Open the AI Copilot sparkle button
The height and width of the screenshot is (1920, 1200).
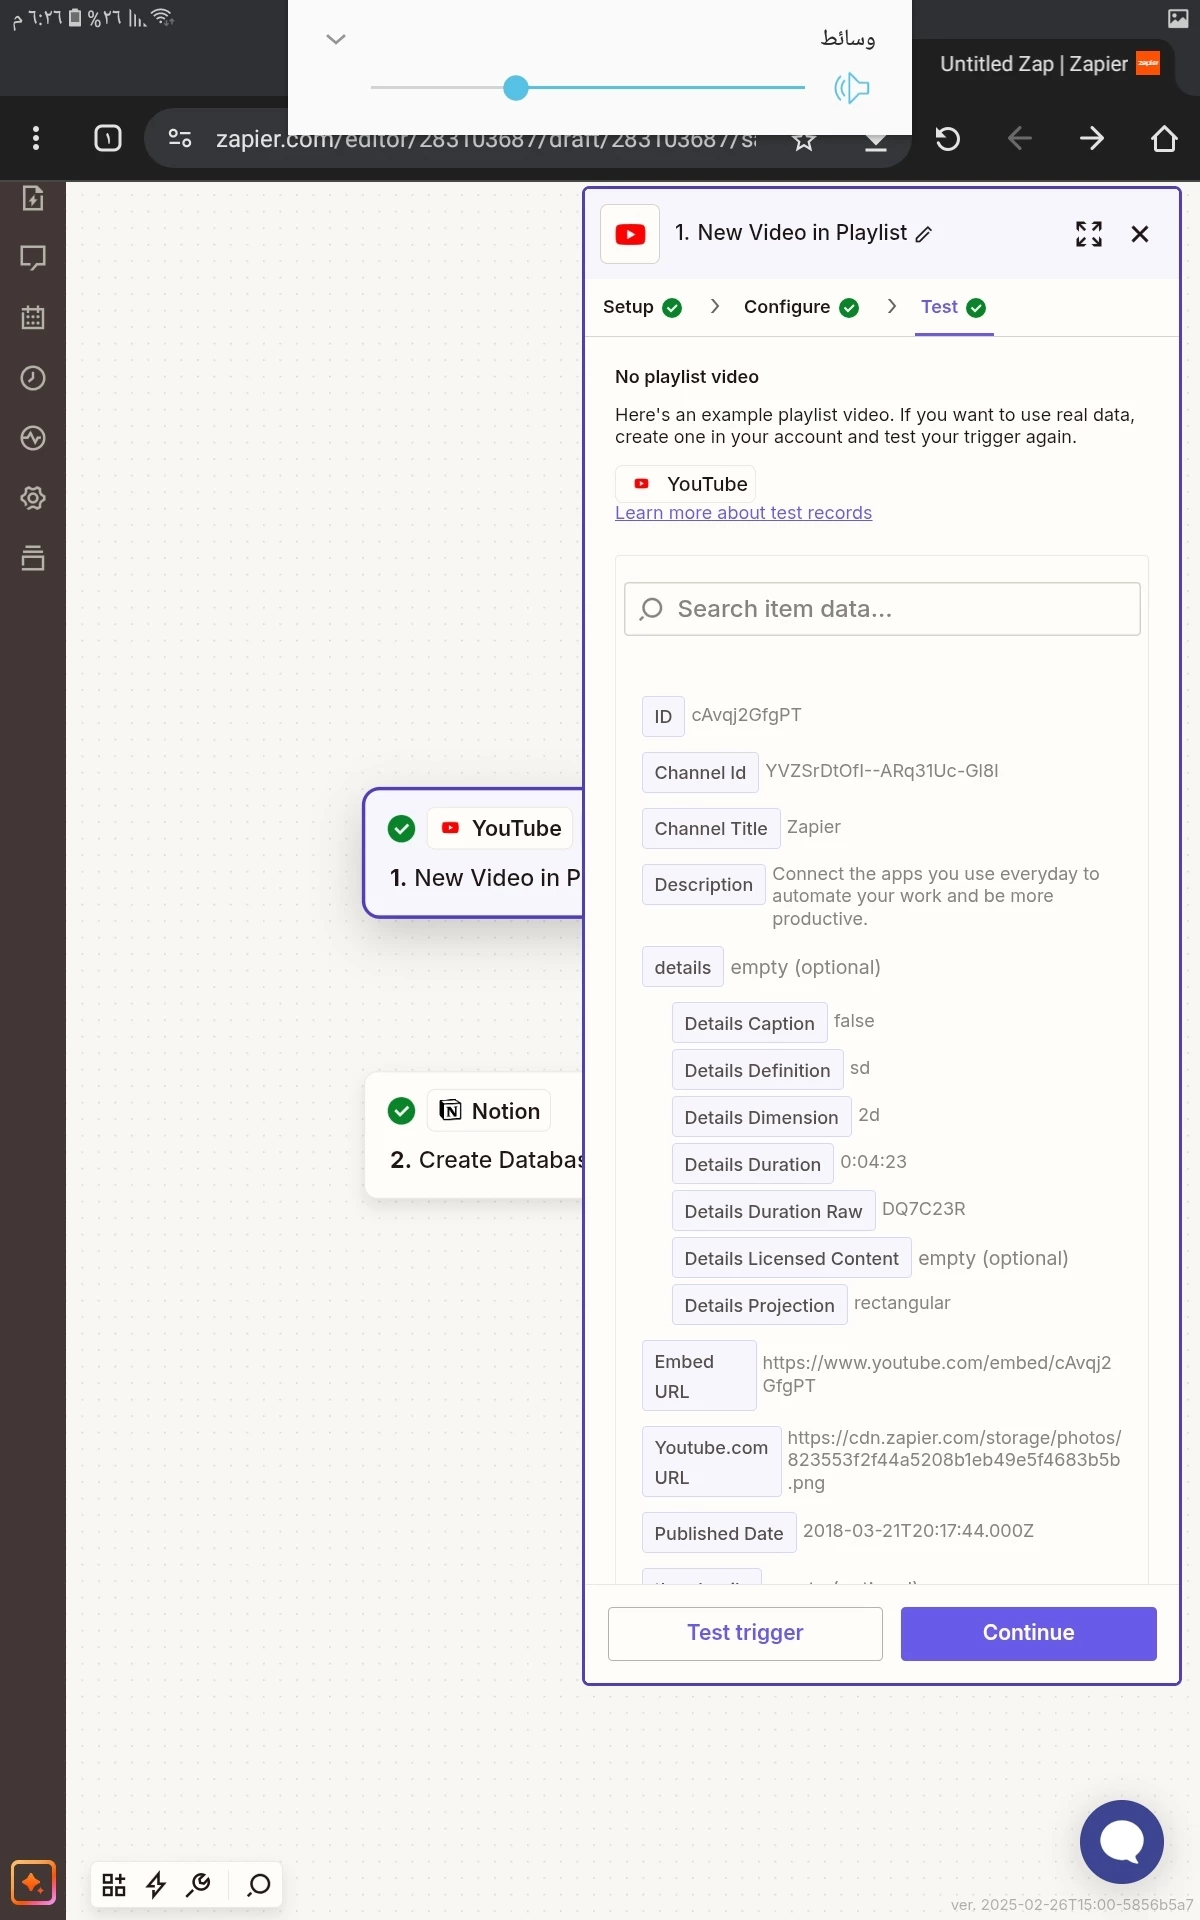(33, 1884)
